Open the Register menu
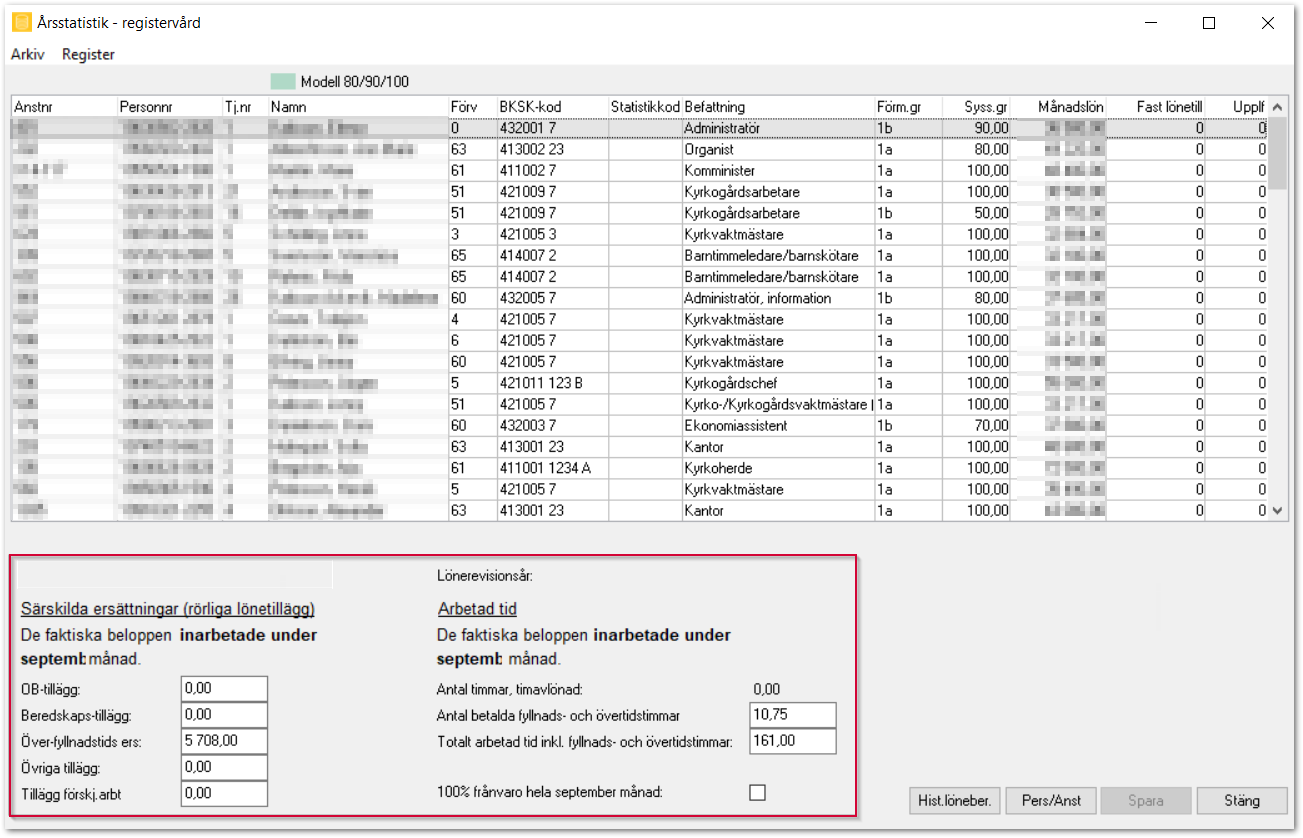 click(88, 55)
